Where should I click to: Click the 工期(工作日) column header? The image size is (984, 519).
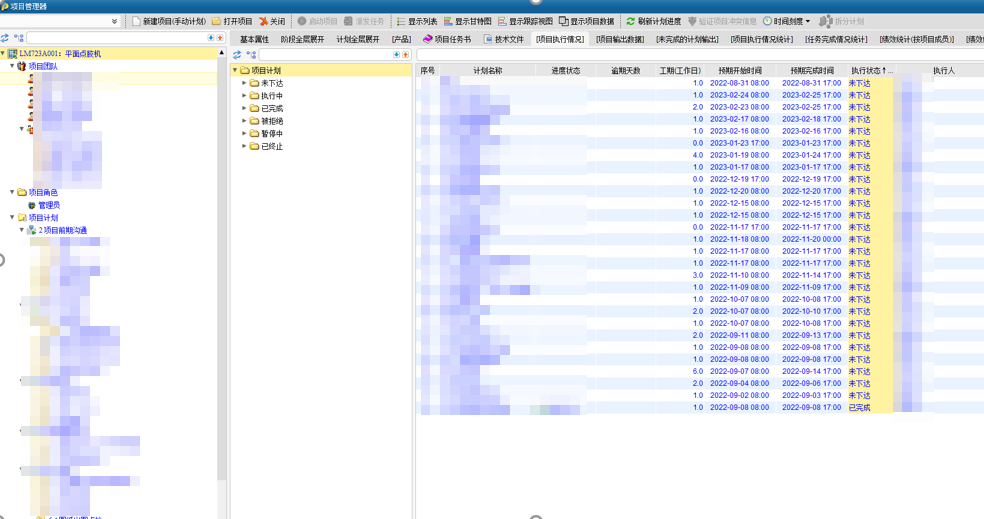click(x=680, y=71)
